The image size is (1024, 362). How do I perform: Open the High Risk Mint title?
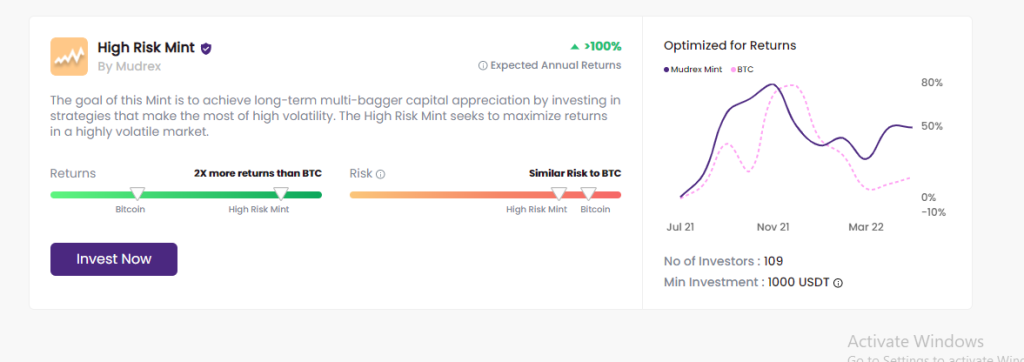pyautogui.click(x=146, y=48)
